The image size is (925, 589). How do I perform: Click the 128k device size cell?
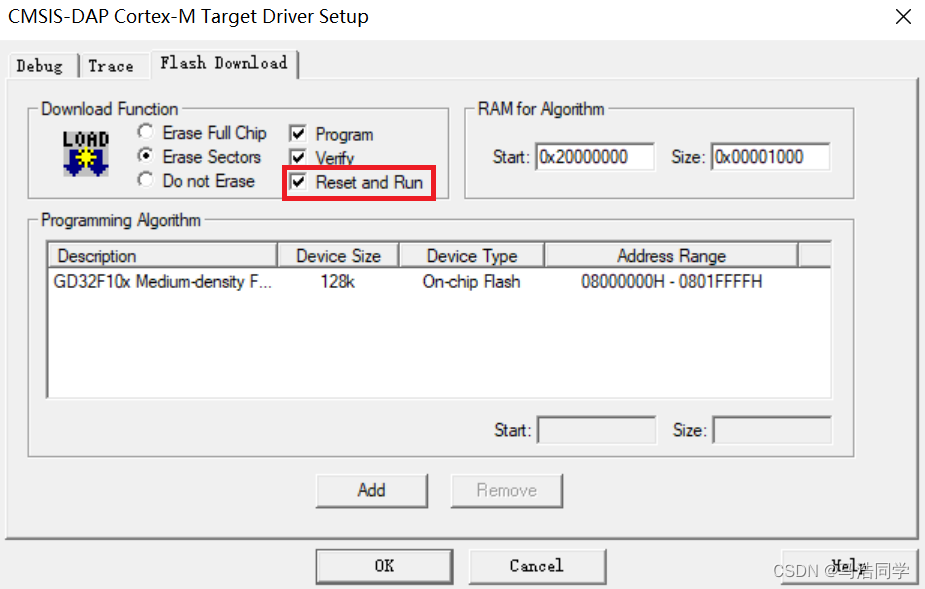[x=337, y=282]
